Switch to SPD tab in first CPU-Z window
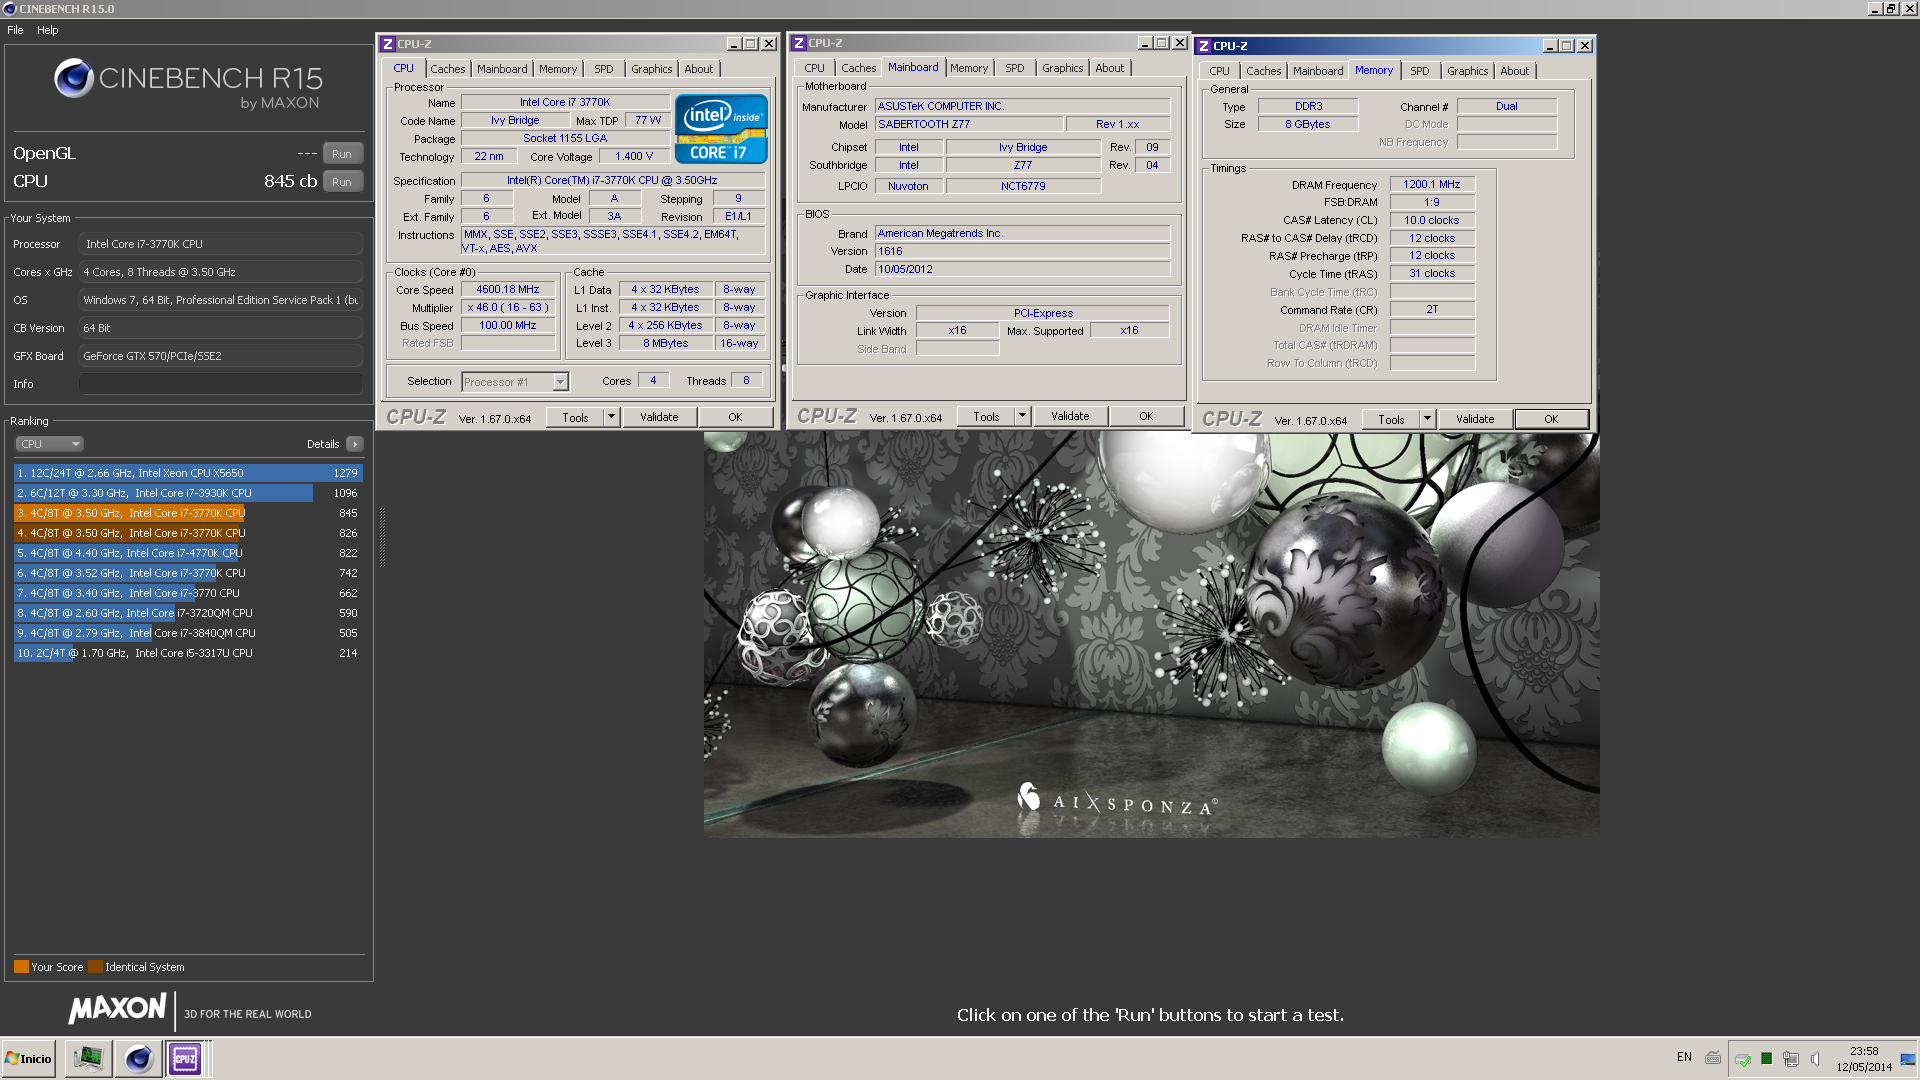The width and height of the screenshot is (1920, 1080). pos(604,69)
